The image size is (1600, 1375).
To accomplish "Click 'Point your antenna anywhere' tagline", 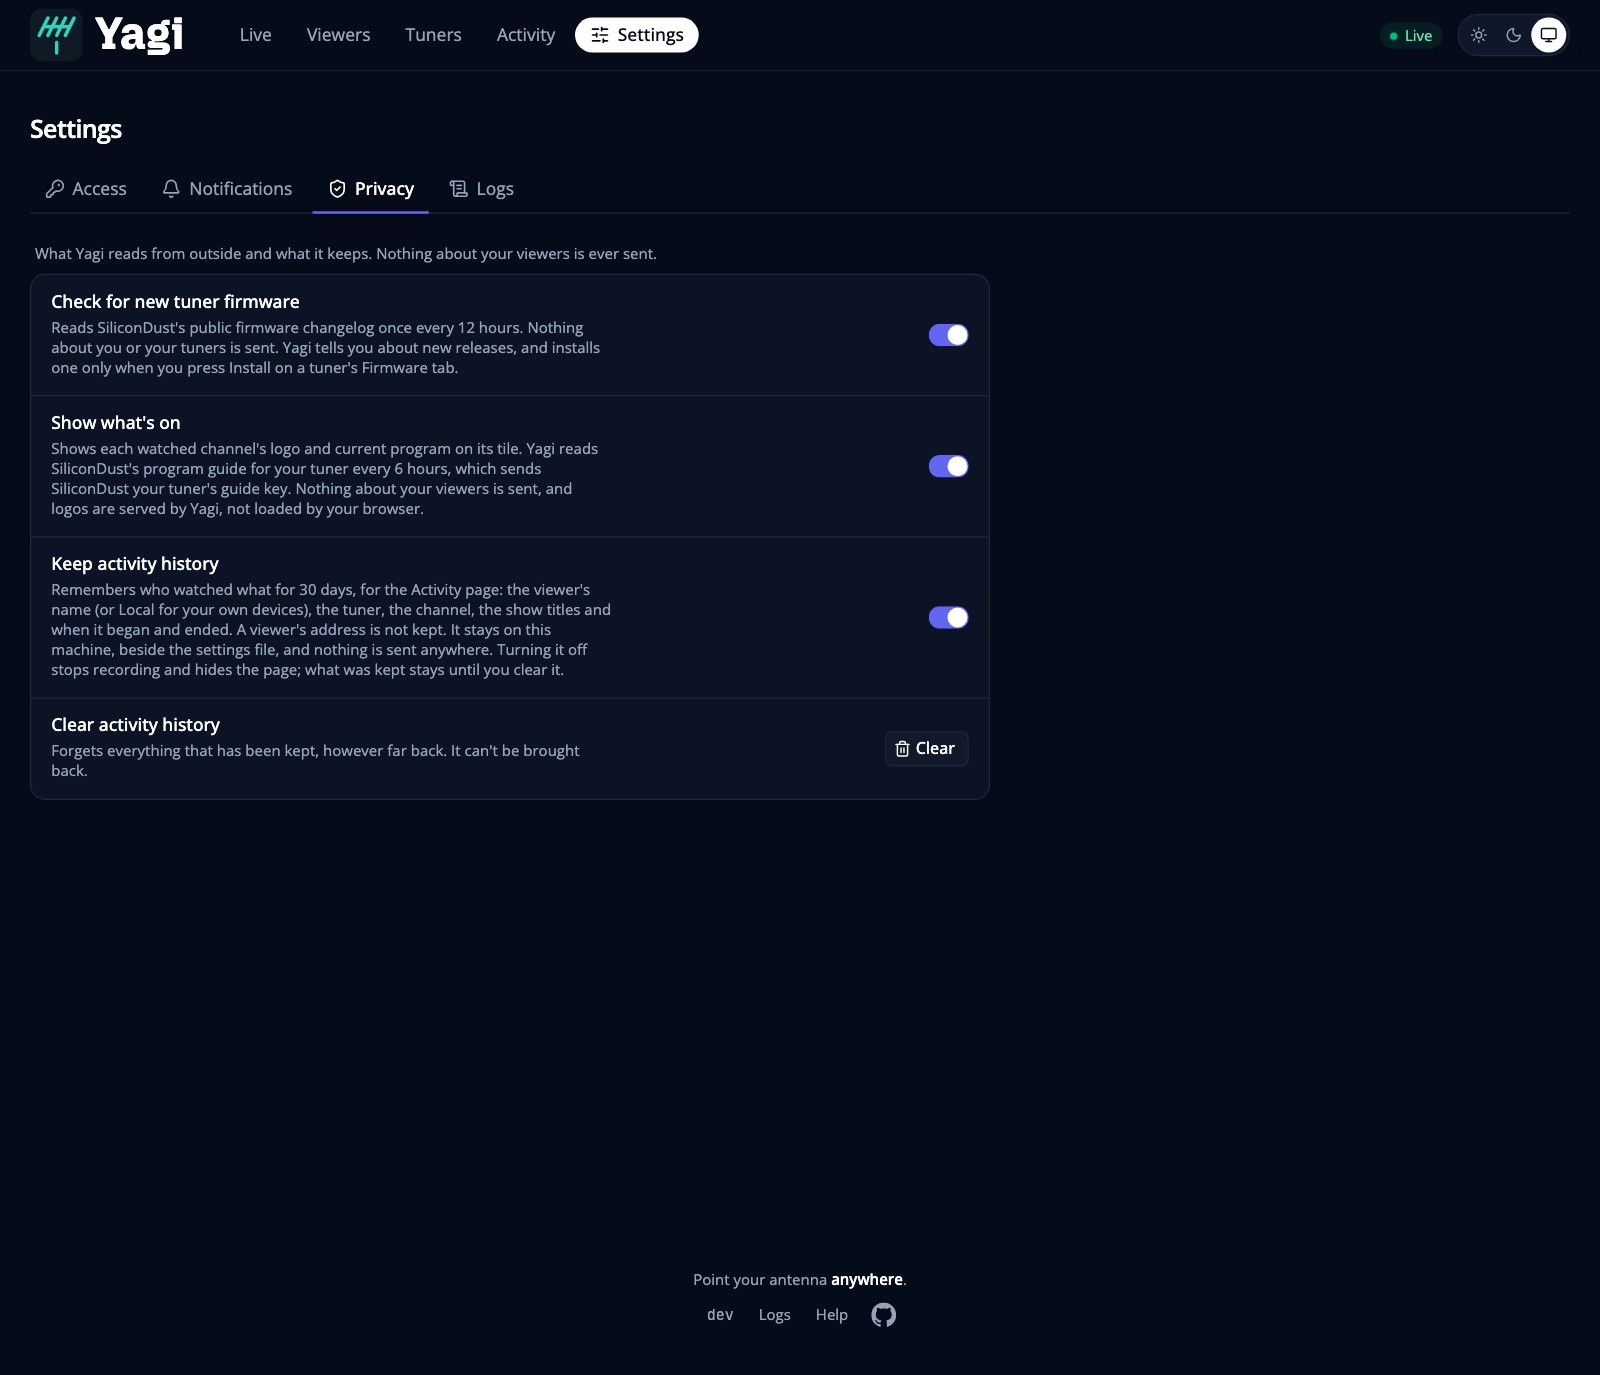I will coord(800,1280).
